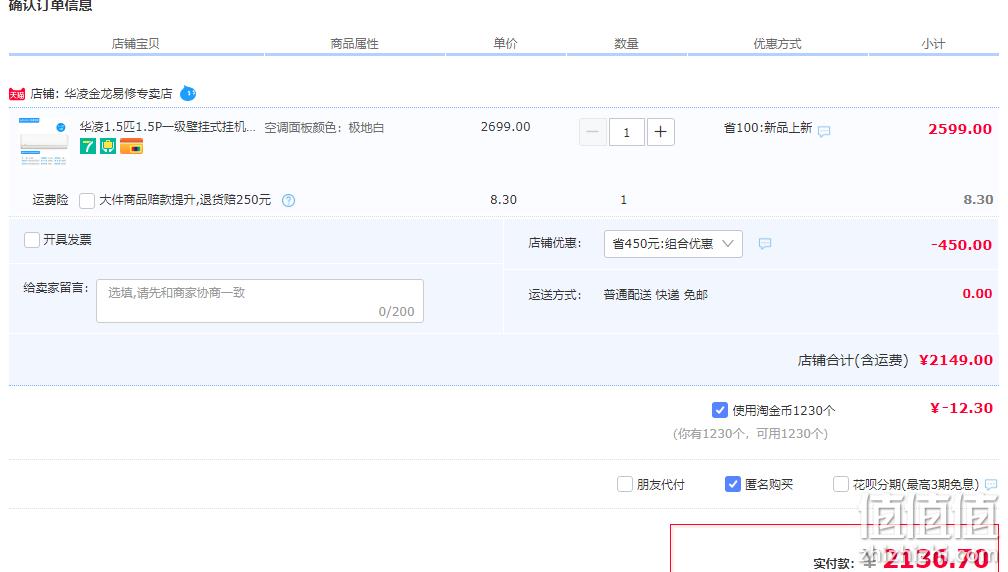1008x572 pixels.
Task: Click the seller message text box
Action: (260, 301)
